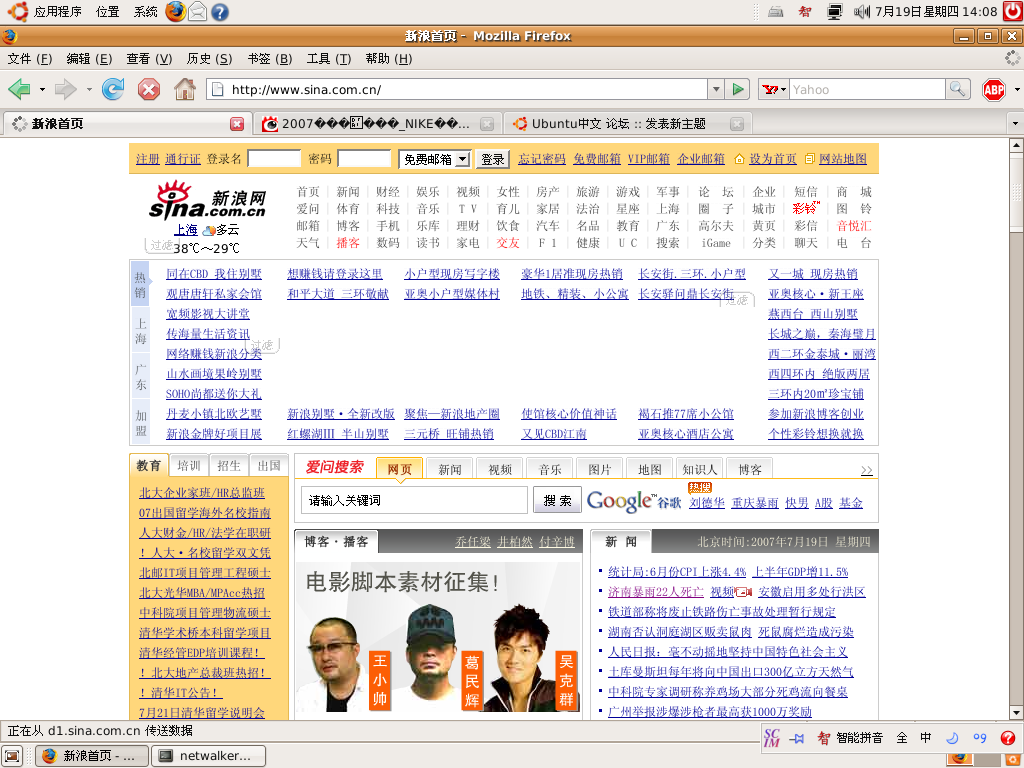This screenshot has height=768, width=1024.
Task: Select the 知识人 search tab
Action: coord(699,469)
